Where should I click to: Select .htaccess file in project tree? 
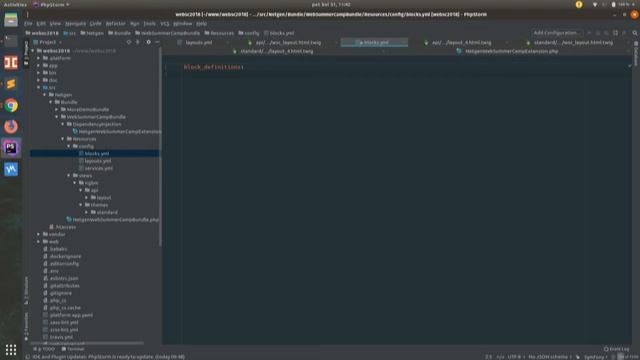point(65,227)
